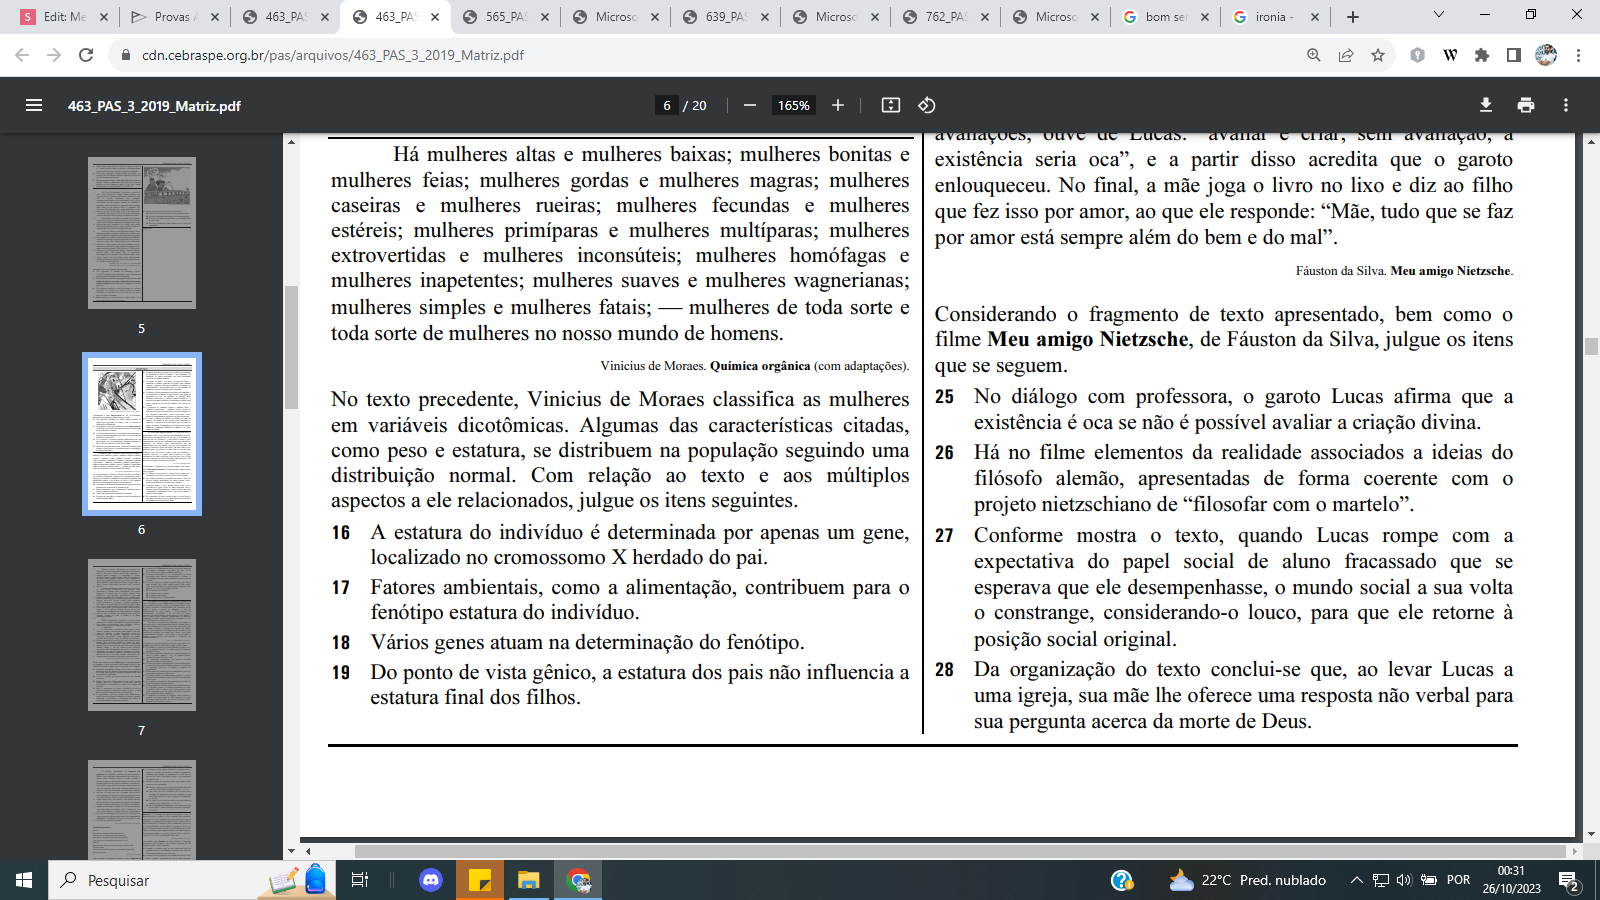Zoom out the PDF with minus button
Image resolution: width=1600 pixels, height=900 pixels.
[x=749, y=105]
